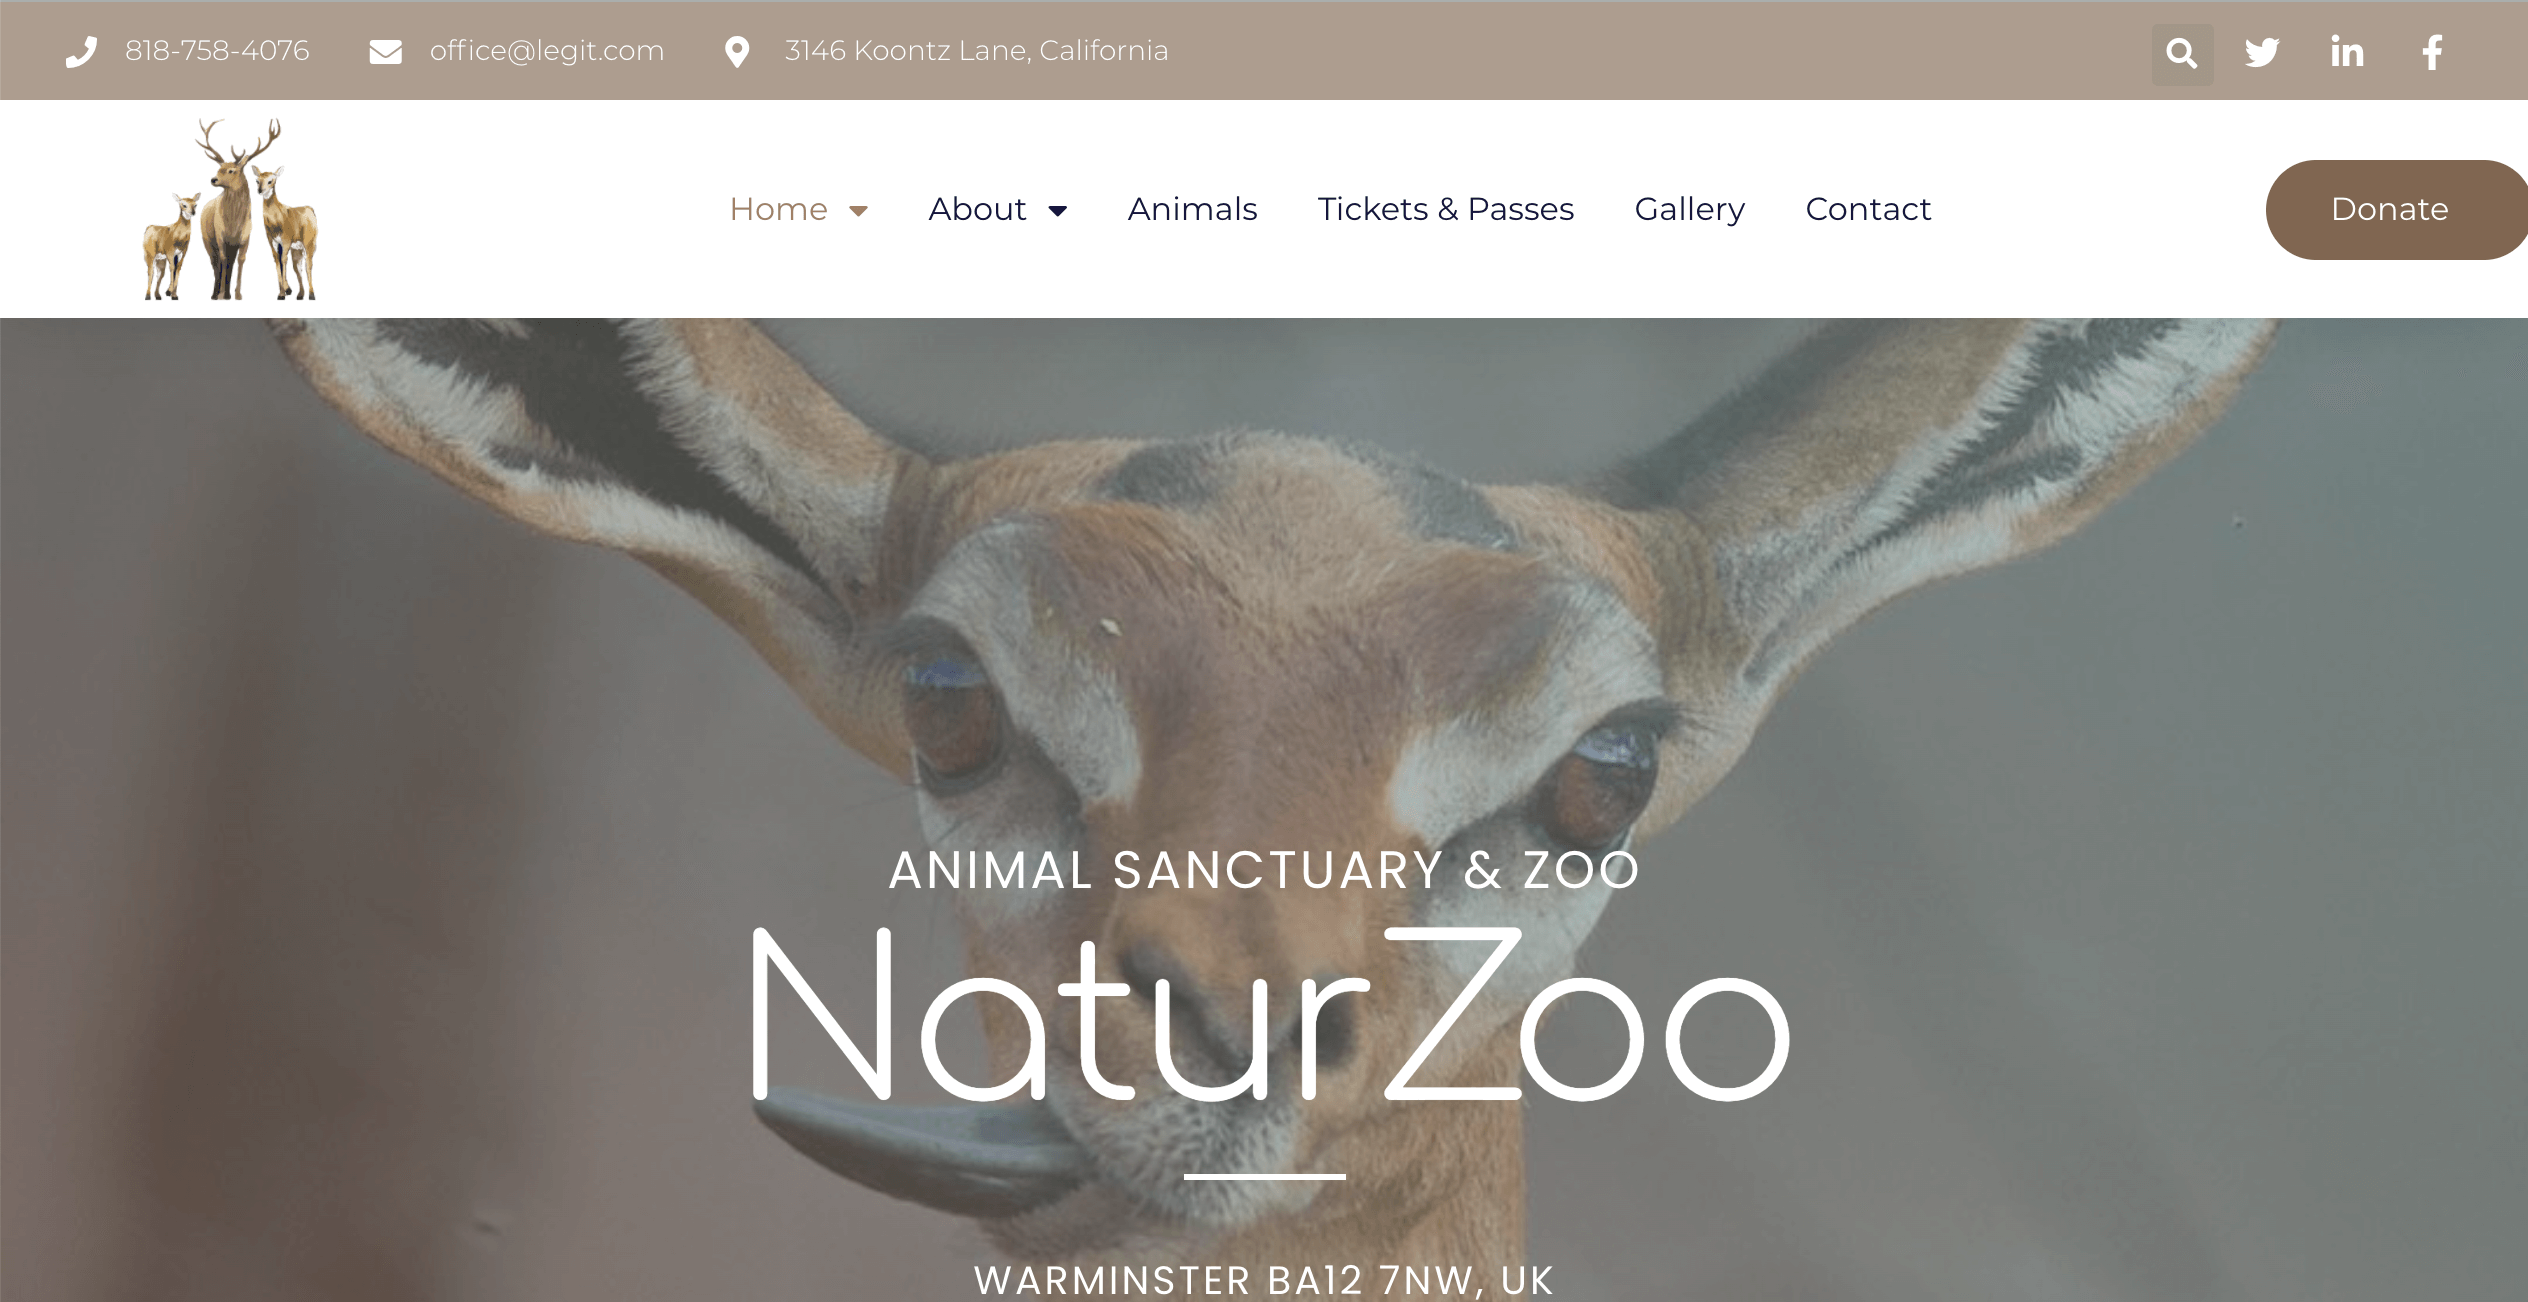The image size is (2528, 1302).
Task: Expand the Home dropdown arrow
Action: point(858,210)
